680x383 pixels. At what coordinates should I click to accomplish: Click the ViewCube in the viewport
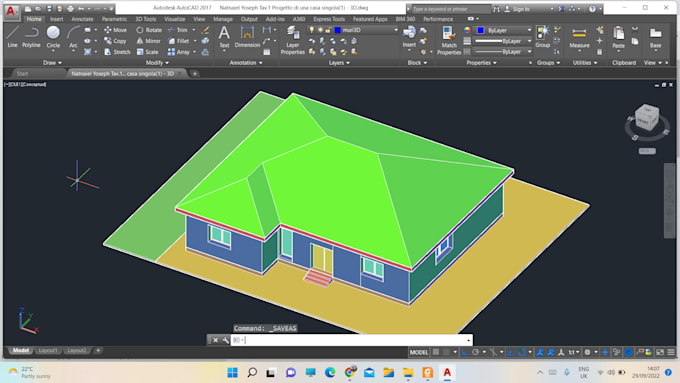[x=647, y=118]
